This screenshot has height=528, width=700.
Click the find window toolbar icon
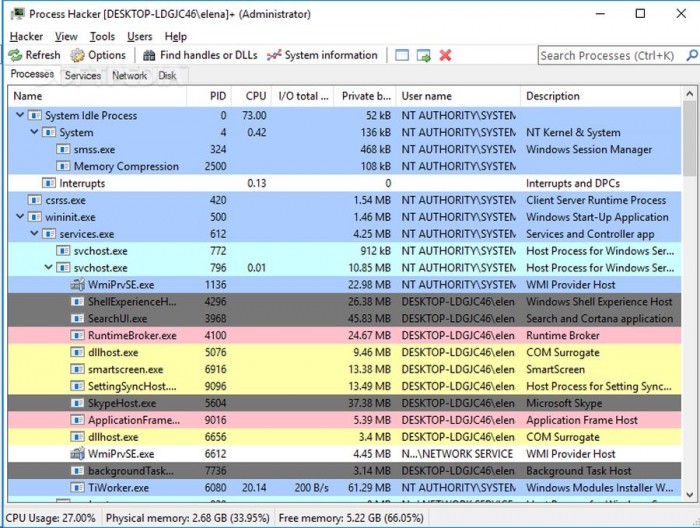click(x=402, y=55)
